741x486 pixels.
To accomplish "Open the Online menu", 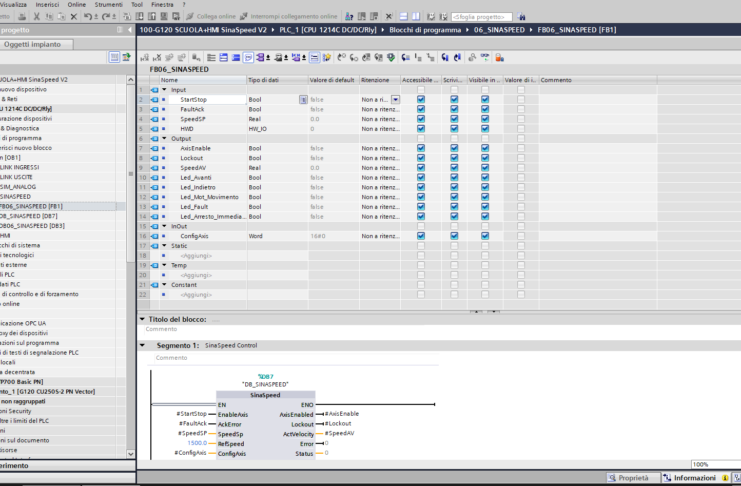I will tap(77, 4).
